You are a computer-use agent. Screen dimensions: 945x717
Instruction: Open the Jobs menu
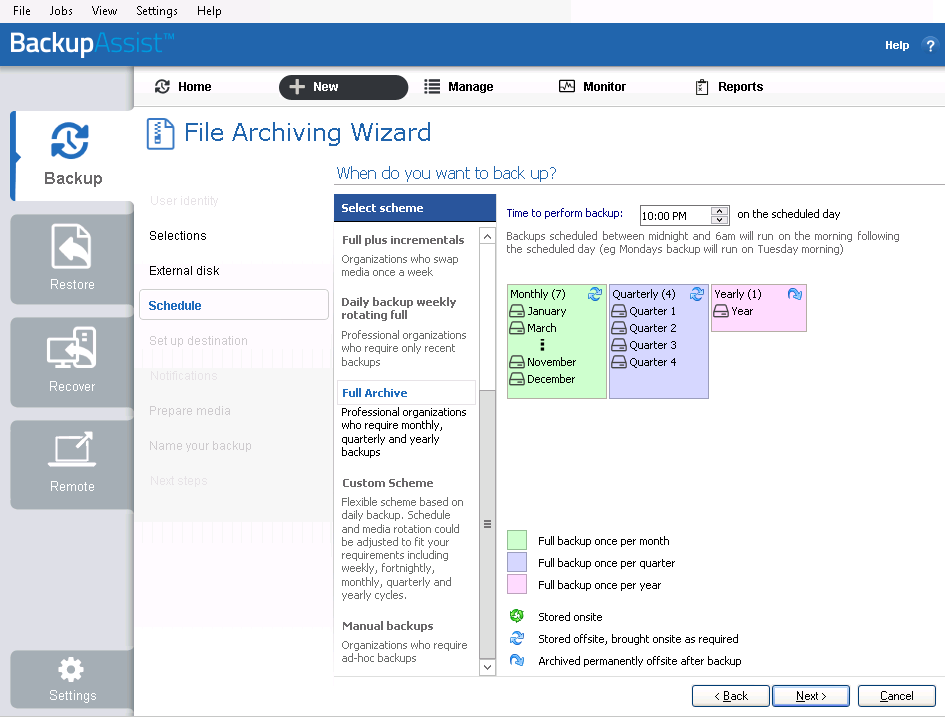pyautogui.click(x=61, y=11)
